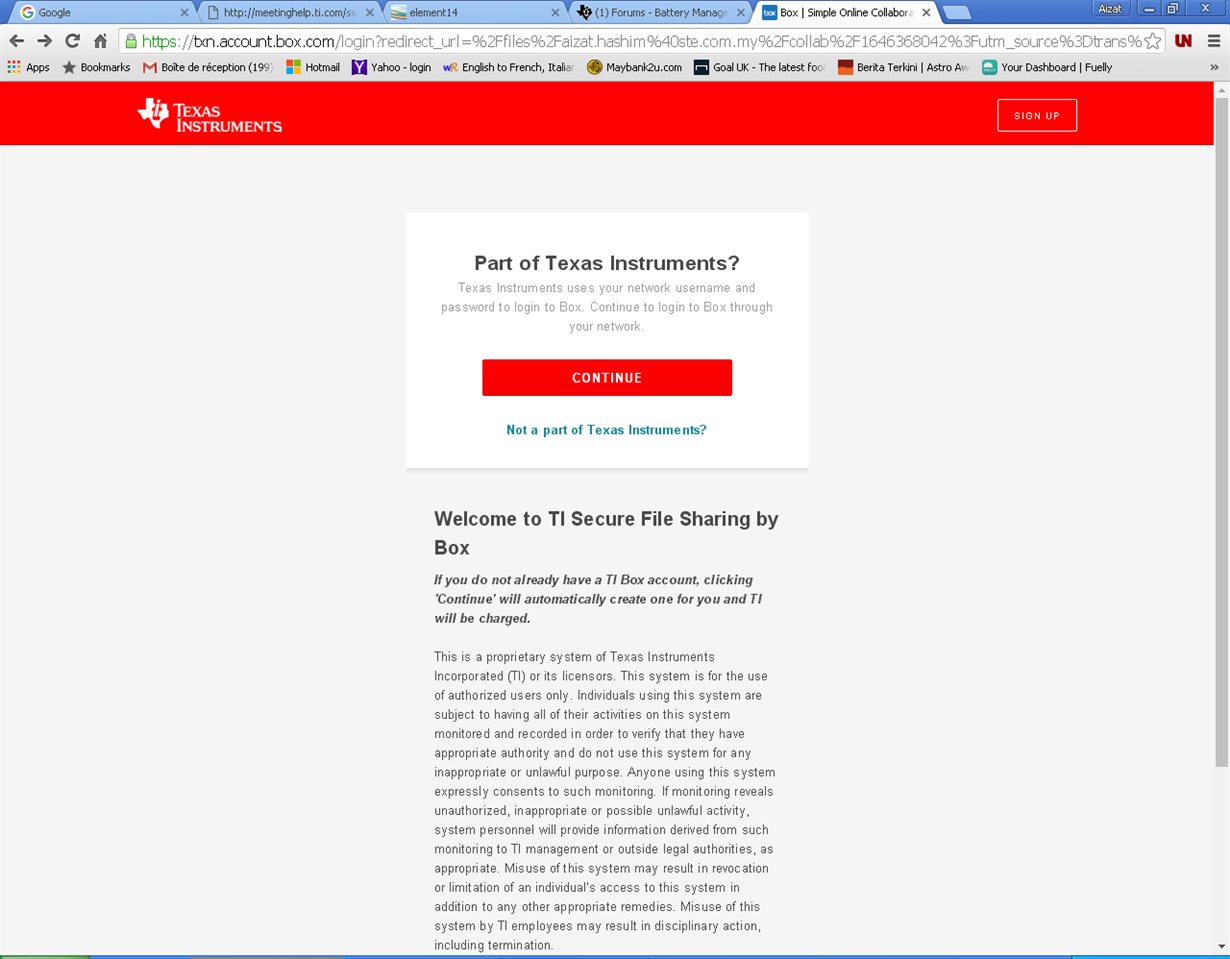Screen dimensions: 1230x959
Task: Click the browser Forward arrow
Action: coord(44,41)
